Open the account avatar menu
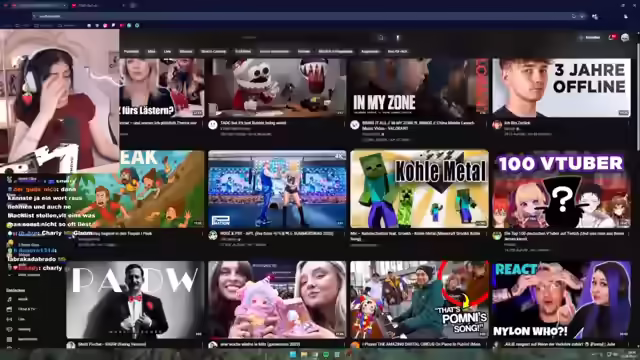This screenshot has height=360, width=640. point(625,38)
